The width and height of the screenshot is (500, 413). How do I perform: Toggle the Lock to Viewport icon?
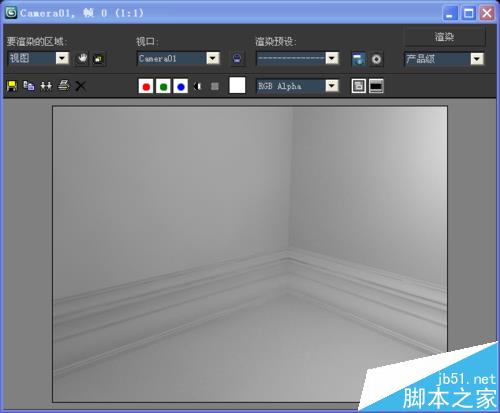point(237,59)
